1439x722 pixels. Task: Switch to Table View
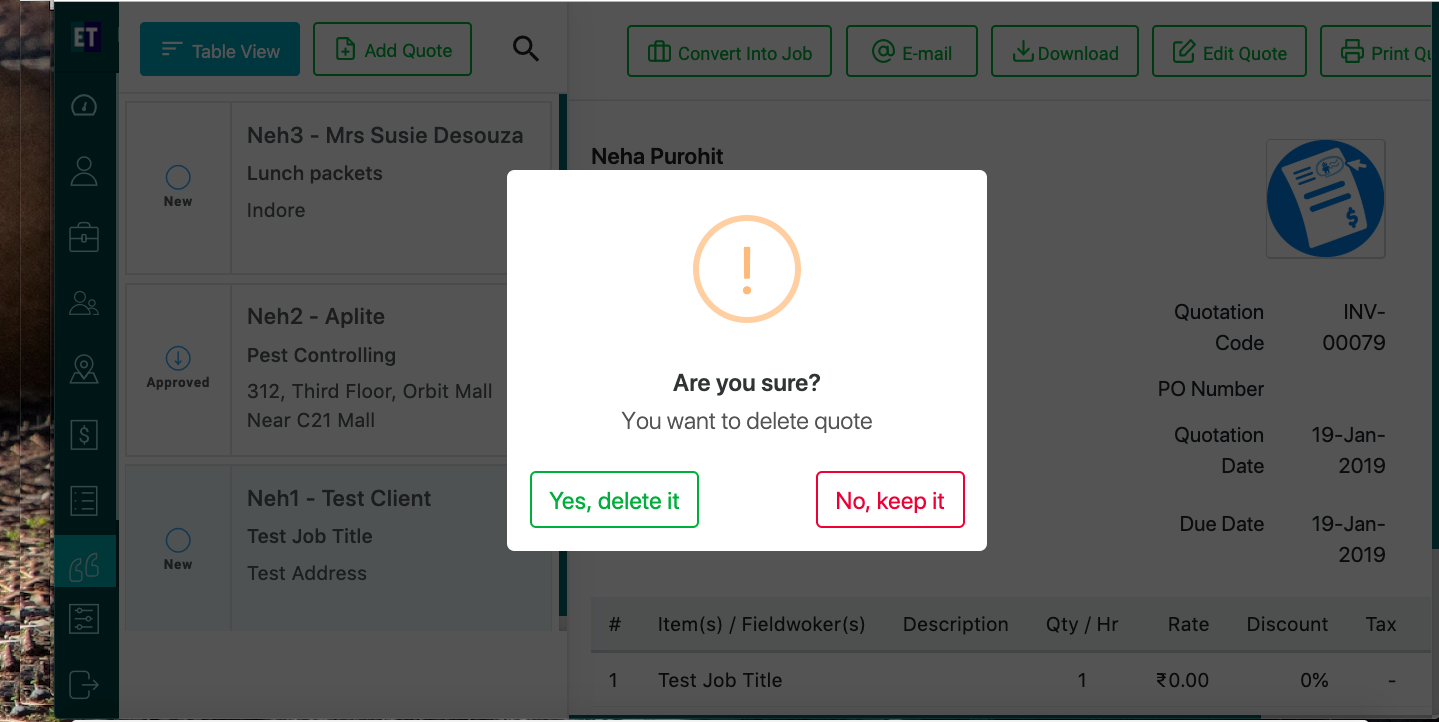220,49
